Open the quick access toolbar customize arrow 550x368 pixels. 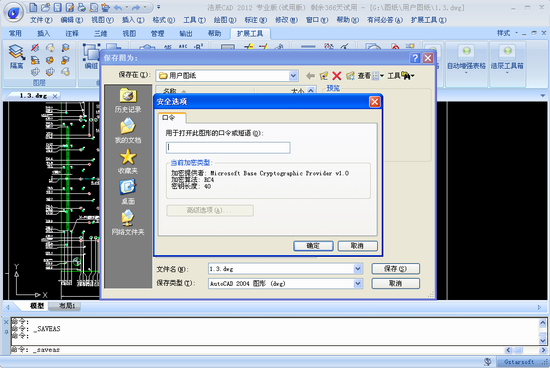(159, 7)
